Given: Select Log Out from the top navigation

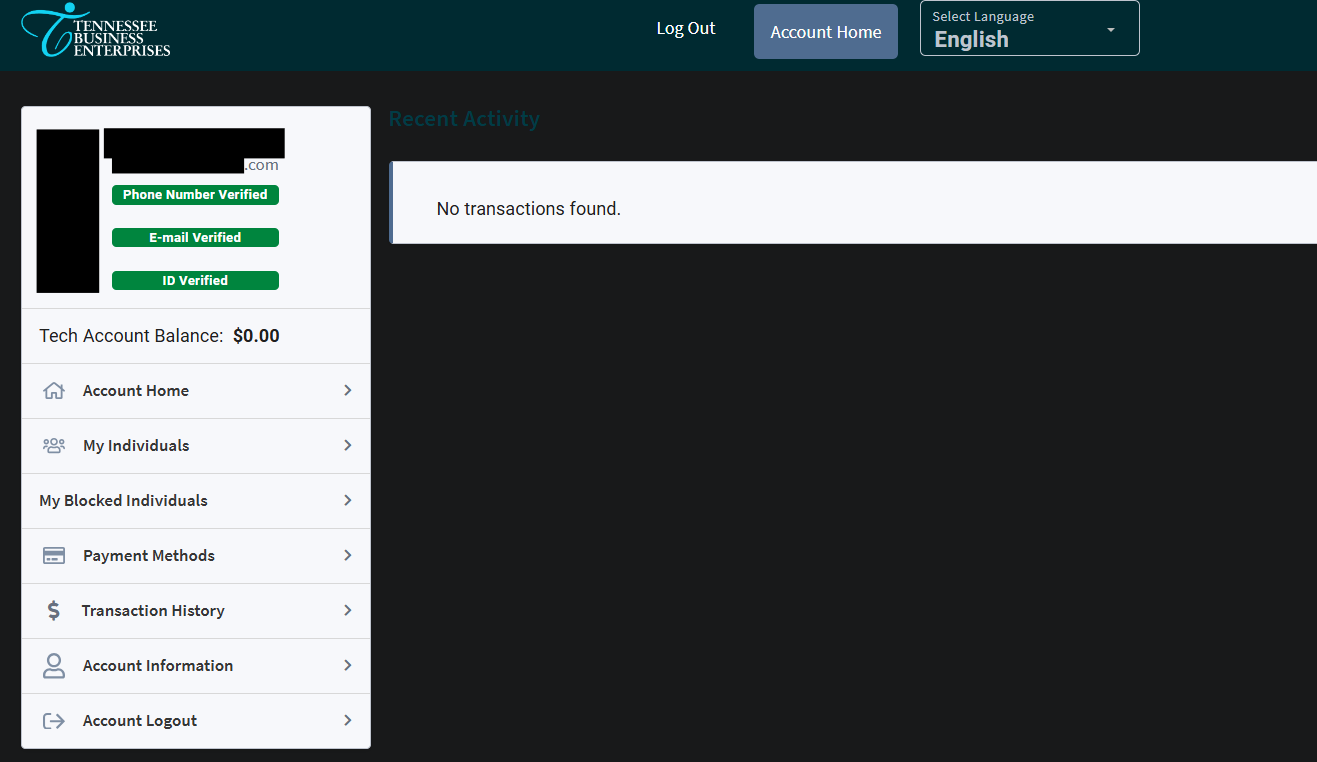Looking at the screenshot, I should click(x=685, y=28).
